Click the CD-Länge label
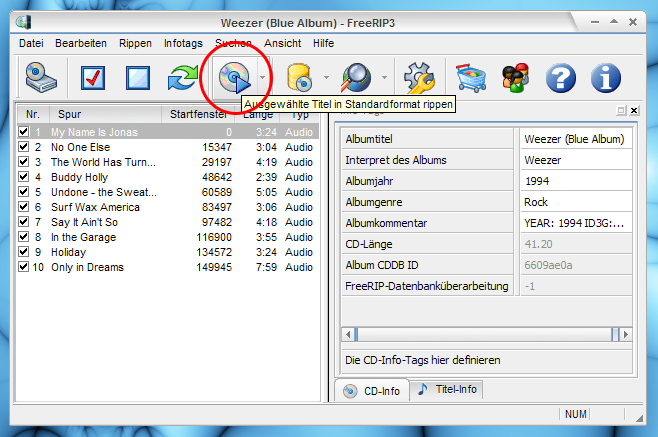 pyautogui.click(x=369, y=244)
